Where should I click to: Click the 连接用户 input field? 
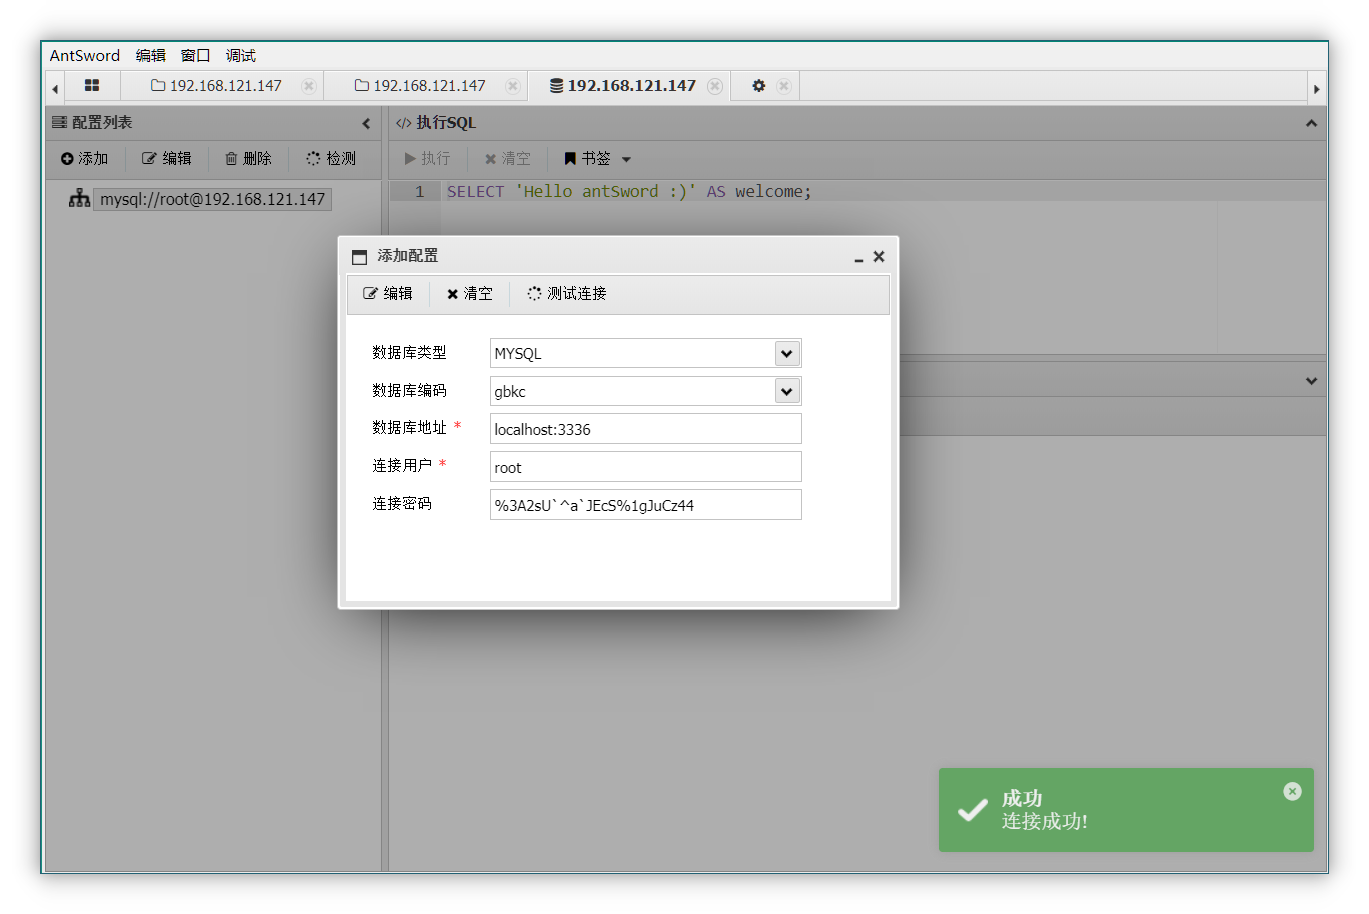[646, 467]
